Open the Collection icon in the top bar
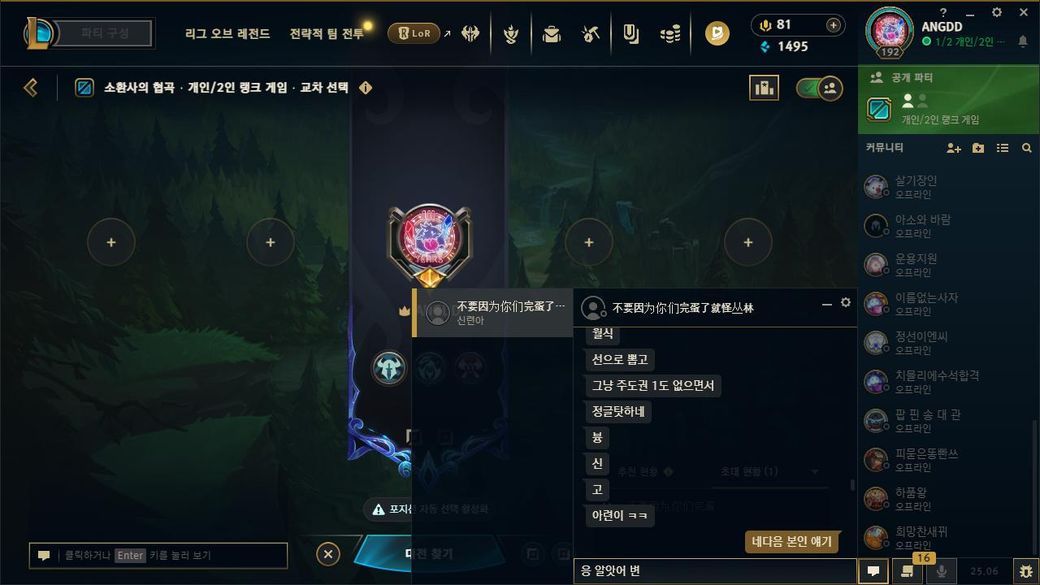Screen dimensions: 1040x585 click(x=551, y=33)
